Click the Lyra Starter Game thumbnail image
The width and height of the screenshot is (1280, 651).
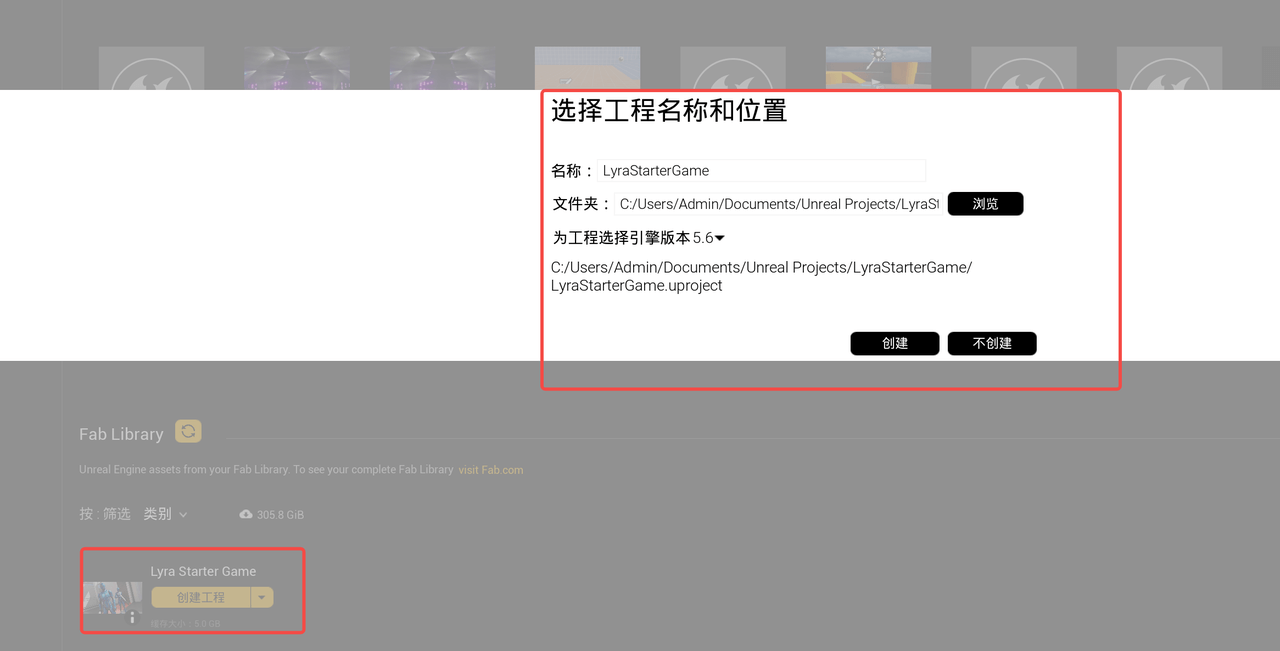pos(112,598)
